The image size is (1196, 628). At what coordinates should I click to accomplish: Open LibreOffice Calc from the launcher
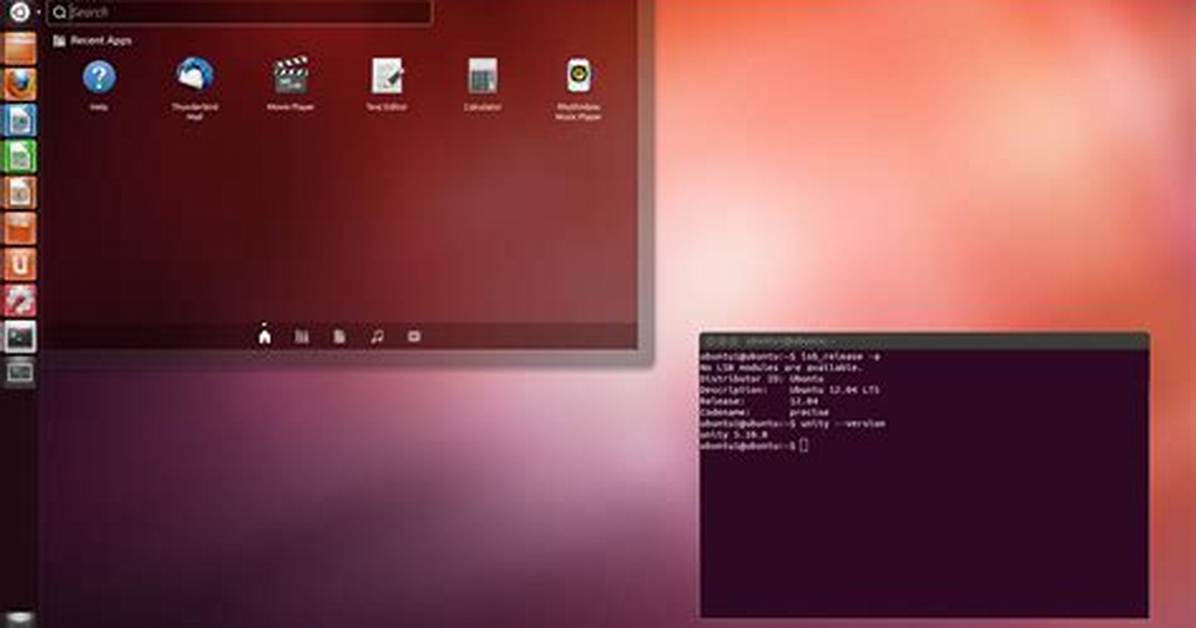19,156
